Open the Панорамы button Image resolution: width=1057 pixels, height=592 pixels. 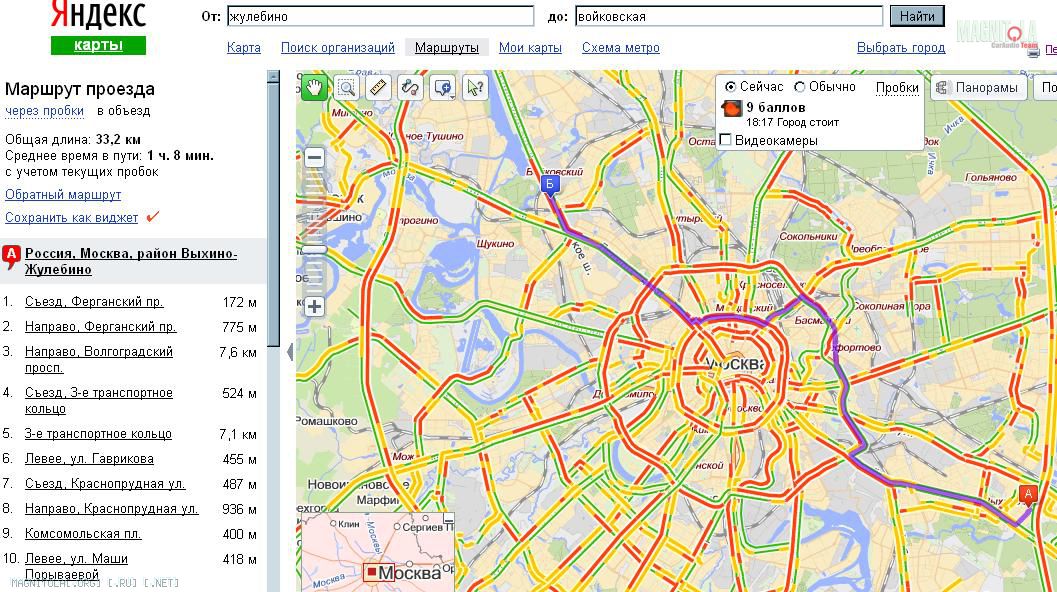pyautogui.click(x=979, y=88)
